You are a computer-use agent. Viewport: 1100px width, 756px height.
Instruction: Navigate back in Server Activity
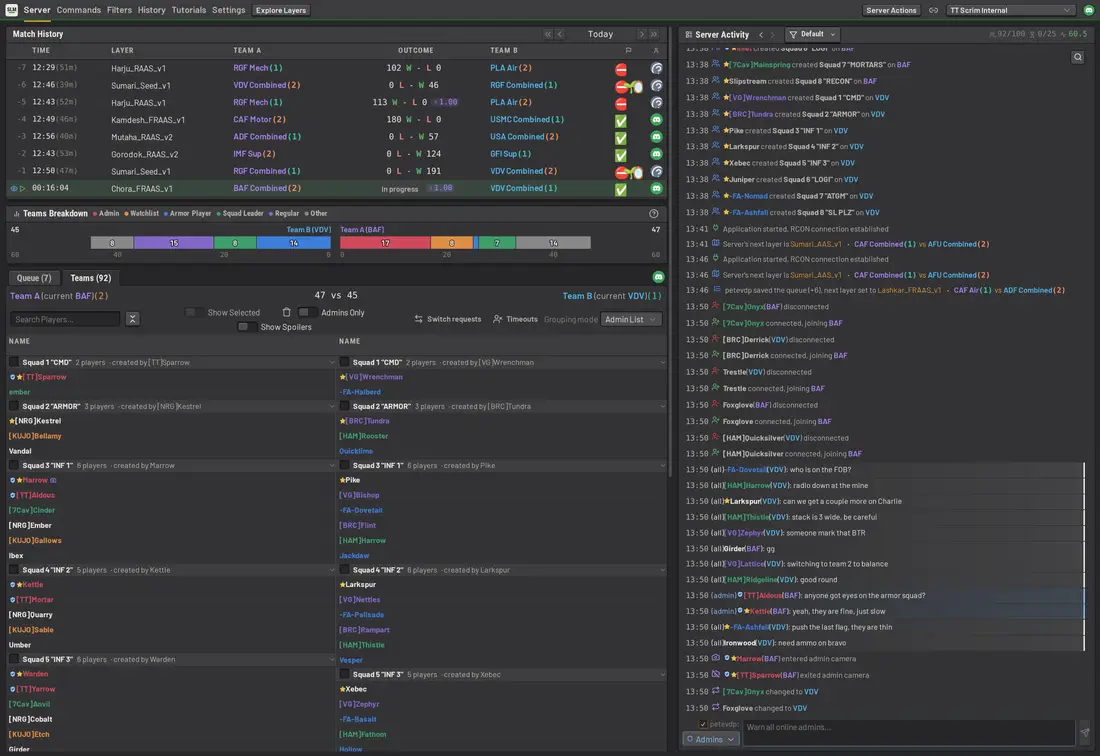tap(760, 34)
